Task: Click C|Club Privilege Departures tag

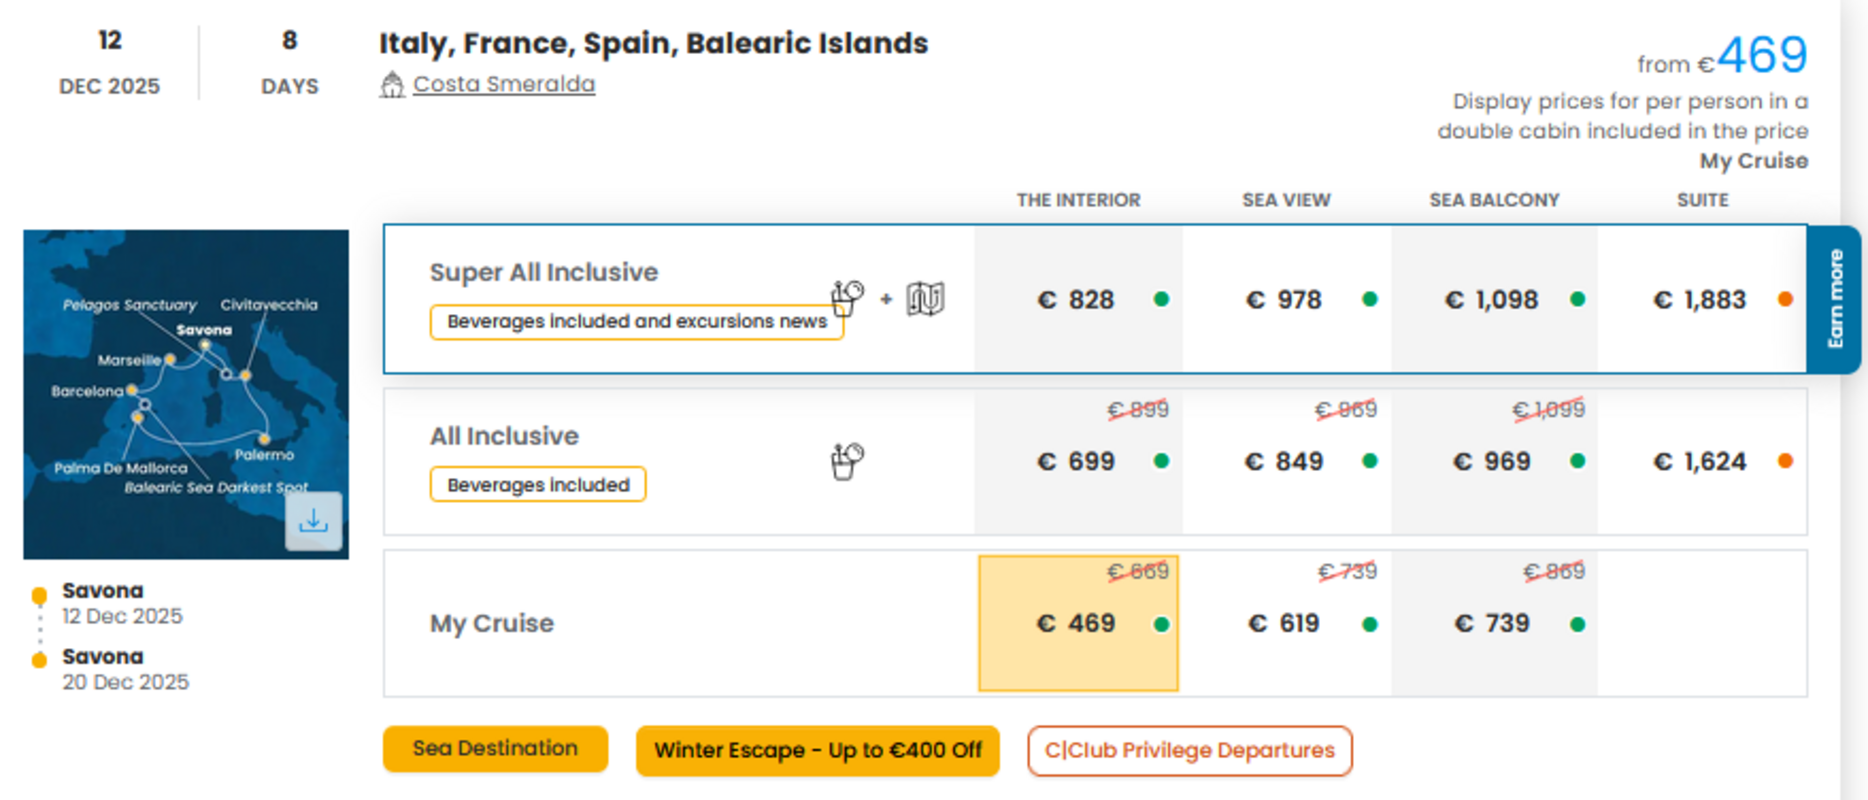Action: tap(1190, 750)
